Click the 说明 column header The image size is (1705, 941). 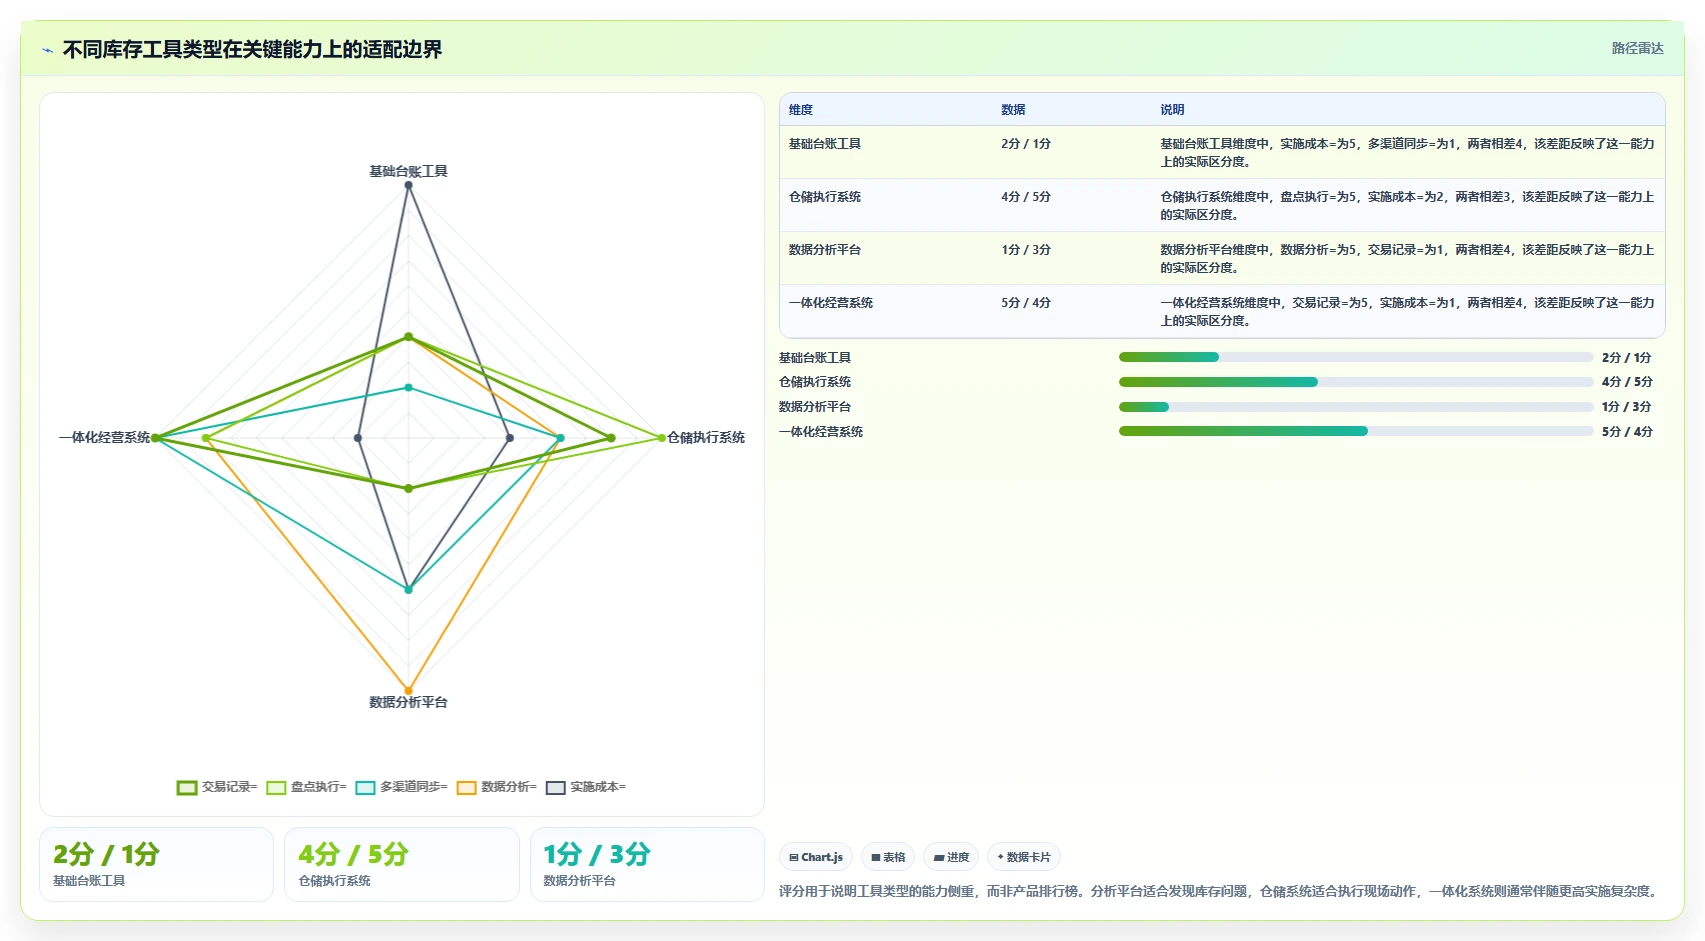coord(1172,110)
